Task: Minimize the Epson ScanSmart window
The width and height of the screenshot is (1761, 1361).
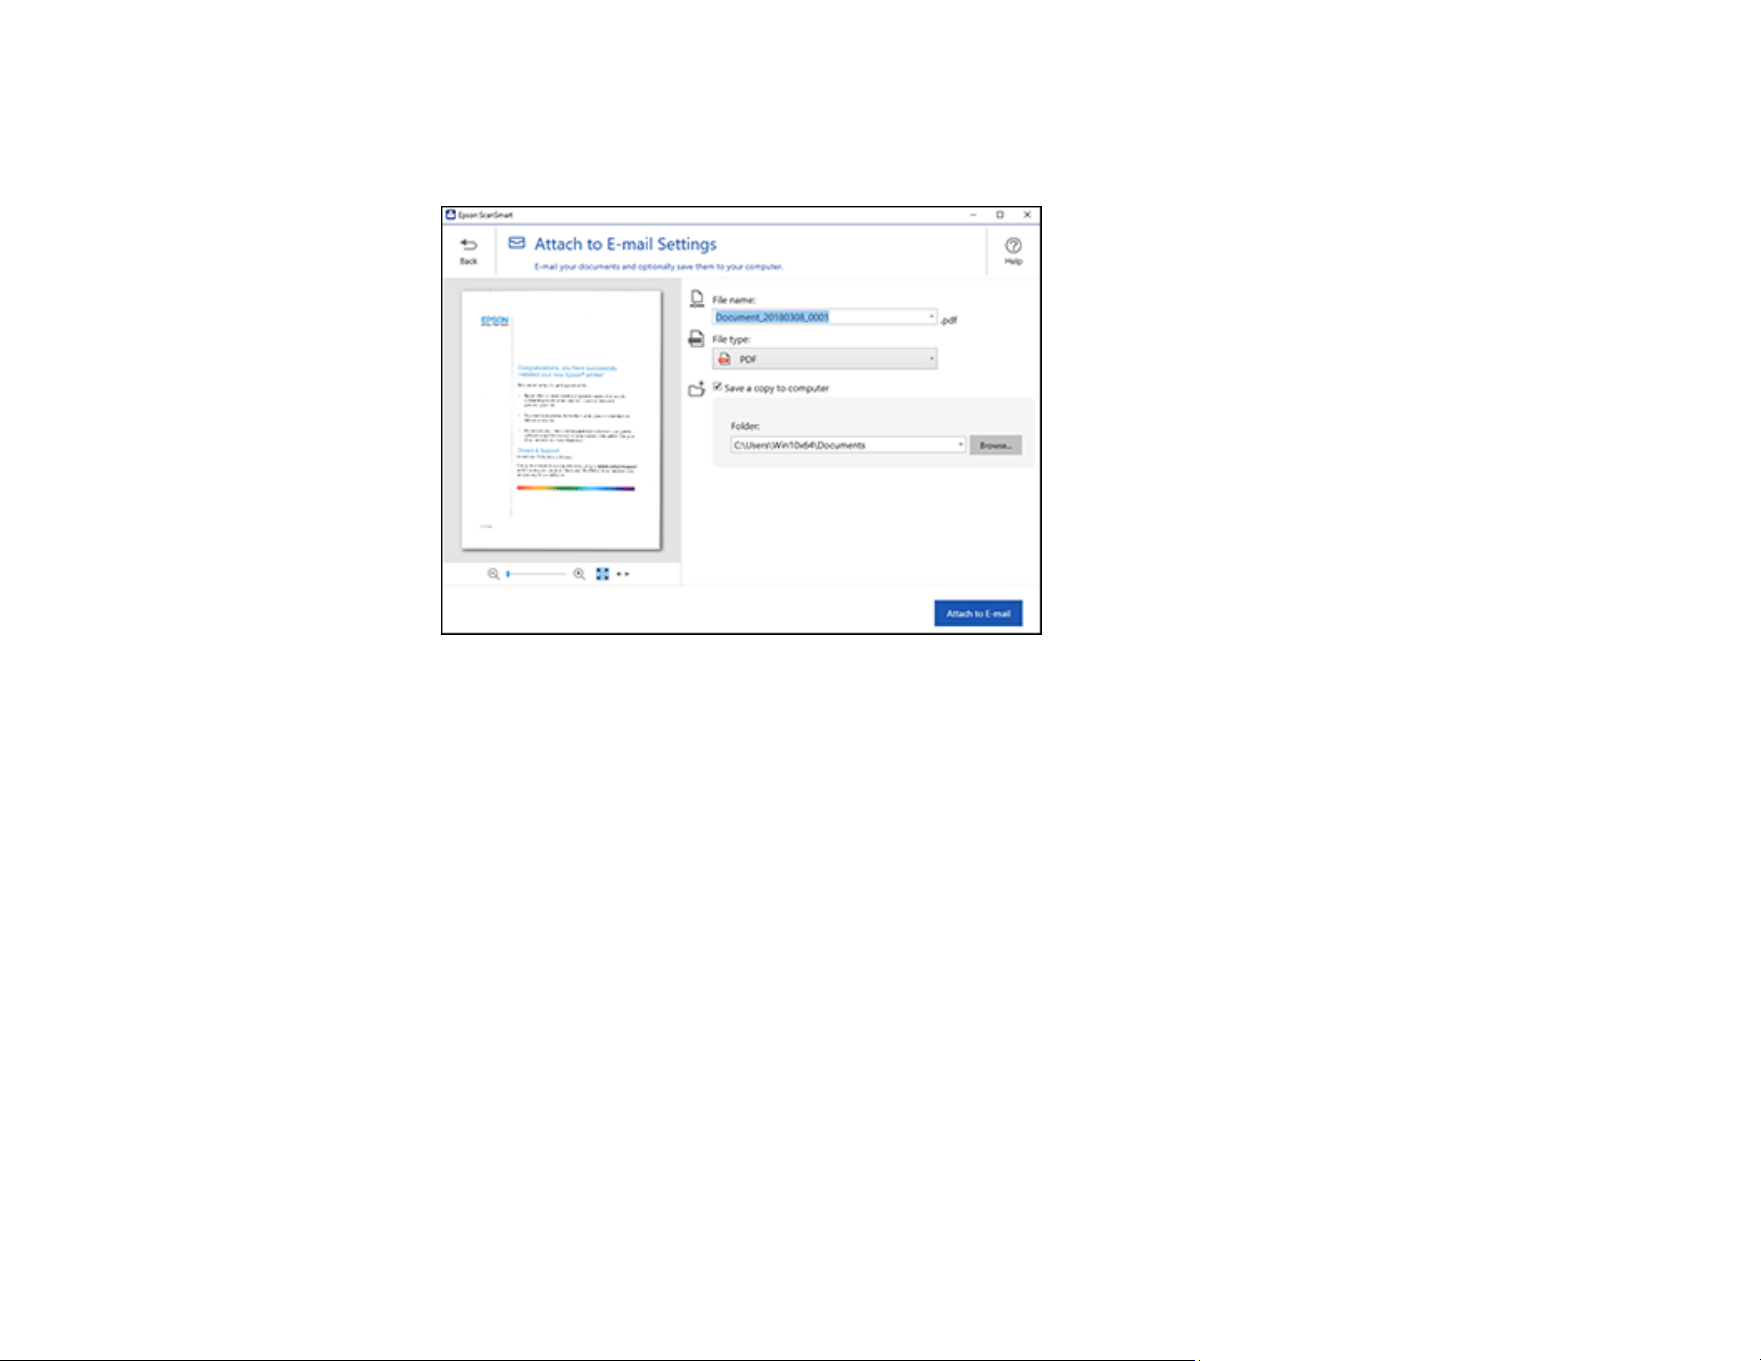Action: point(973,215)
